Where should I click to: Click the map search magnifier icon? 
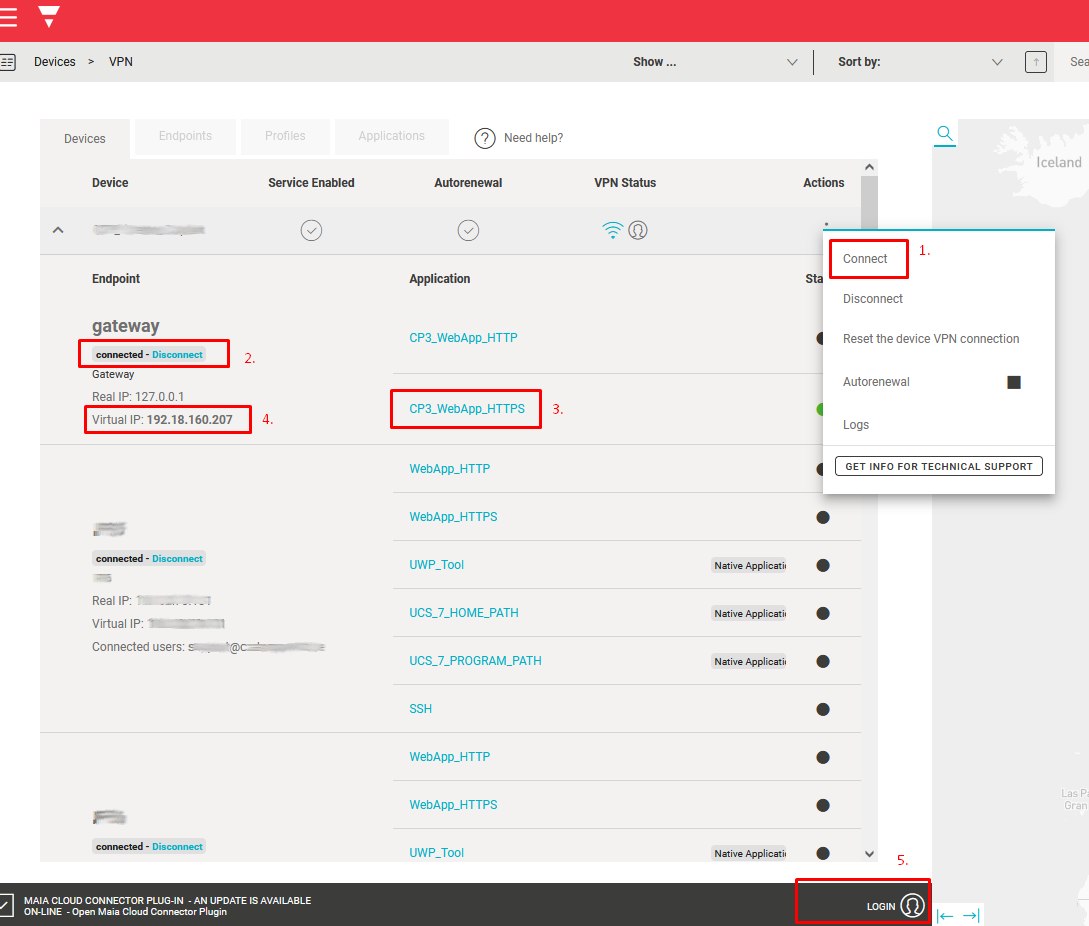click(944, 134)
